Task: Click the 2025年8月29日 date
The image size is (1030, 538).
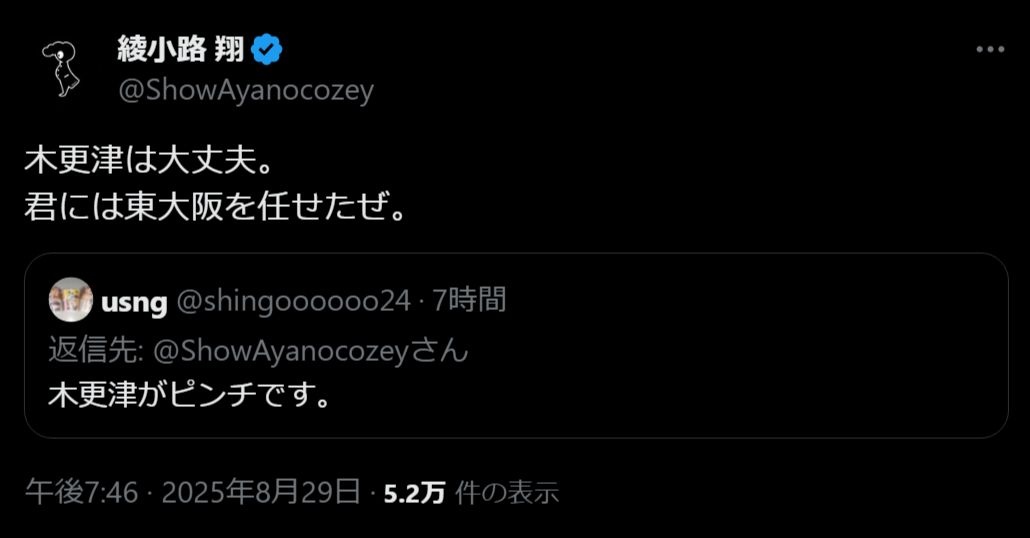Action: tap(261, 492)
